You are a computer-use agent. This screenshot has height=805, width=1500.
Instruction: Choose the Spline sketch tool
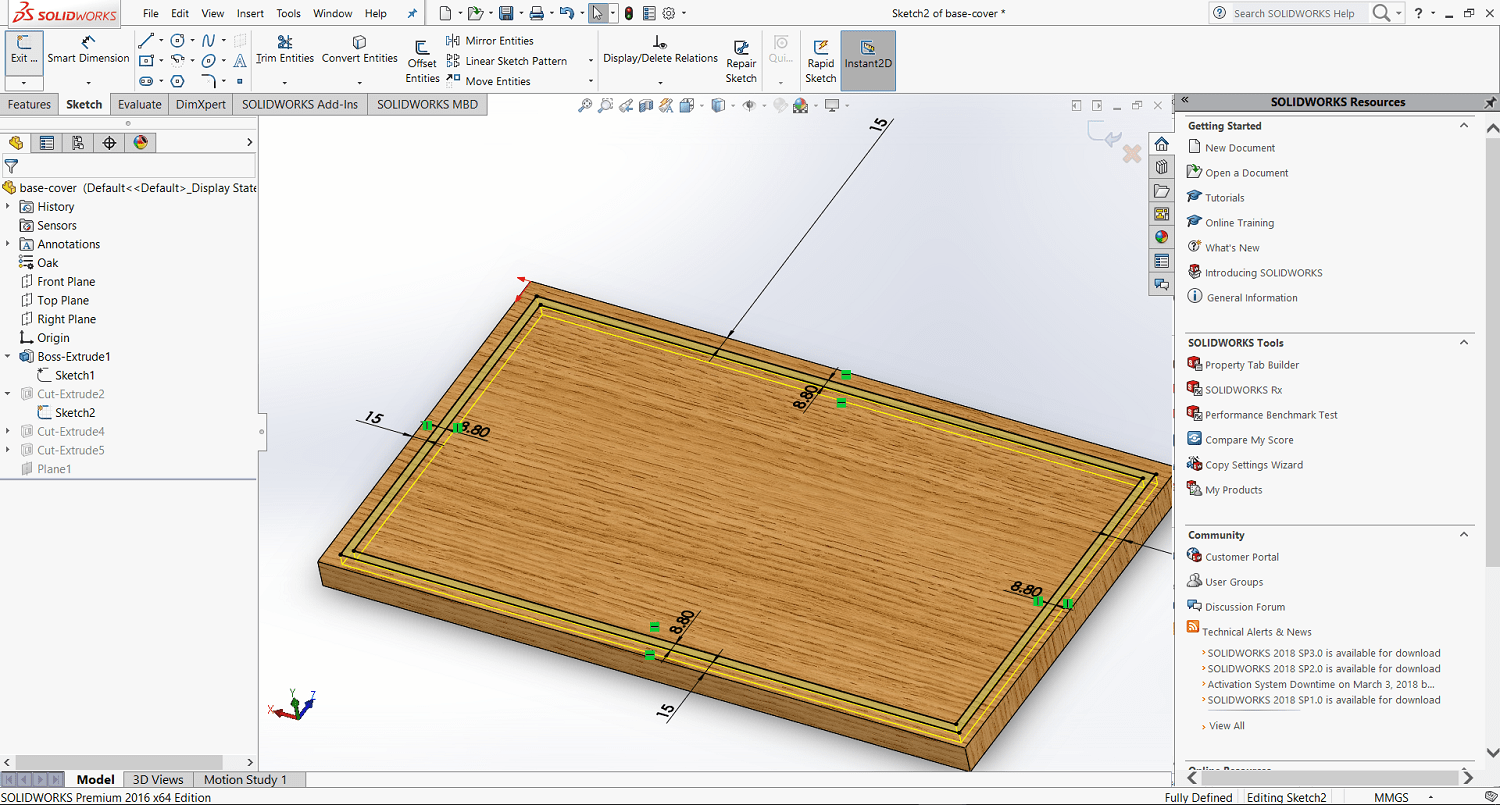click(x=208, y=41)
